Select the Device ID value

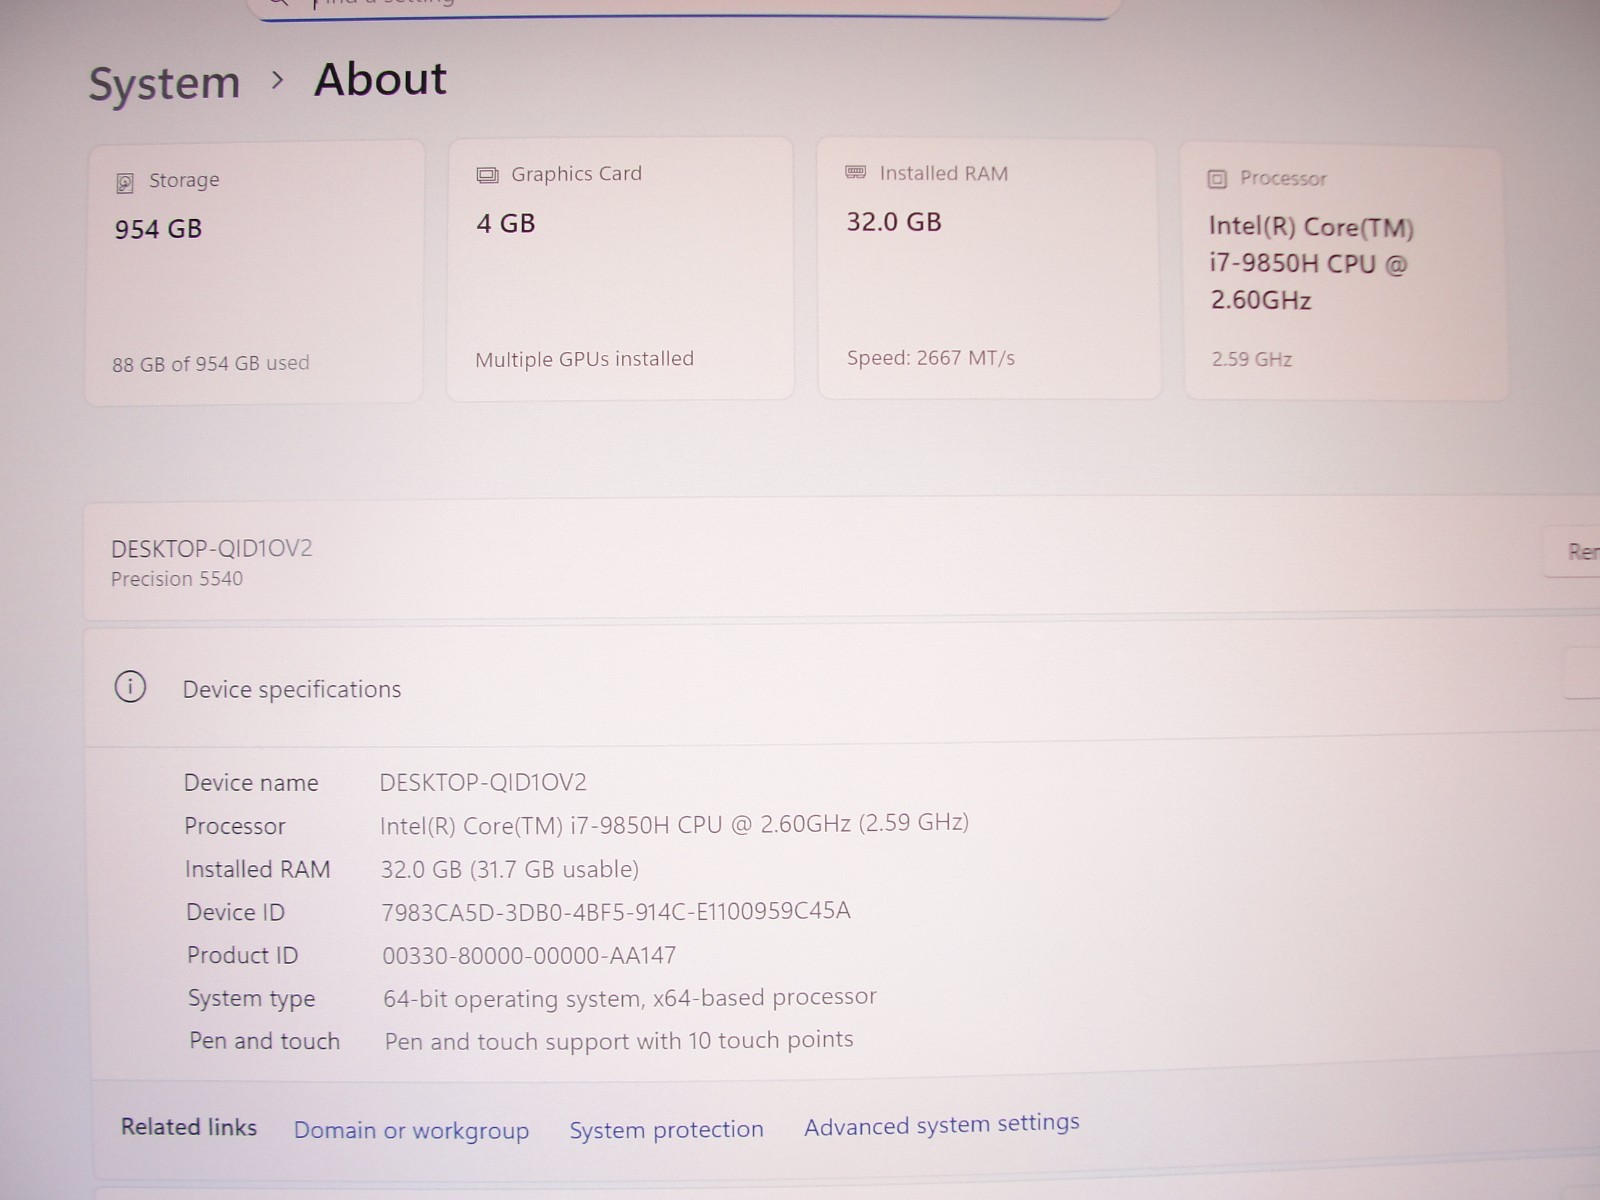(616, 911)
